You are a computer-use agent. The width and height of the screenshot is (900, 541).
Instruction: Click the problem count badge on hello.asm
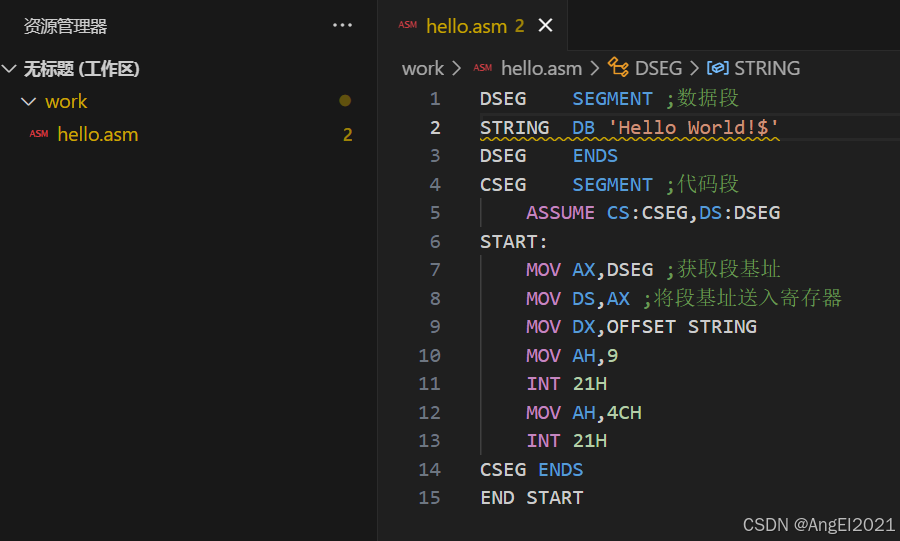click(x=347, y=134)
